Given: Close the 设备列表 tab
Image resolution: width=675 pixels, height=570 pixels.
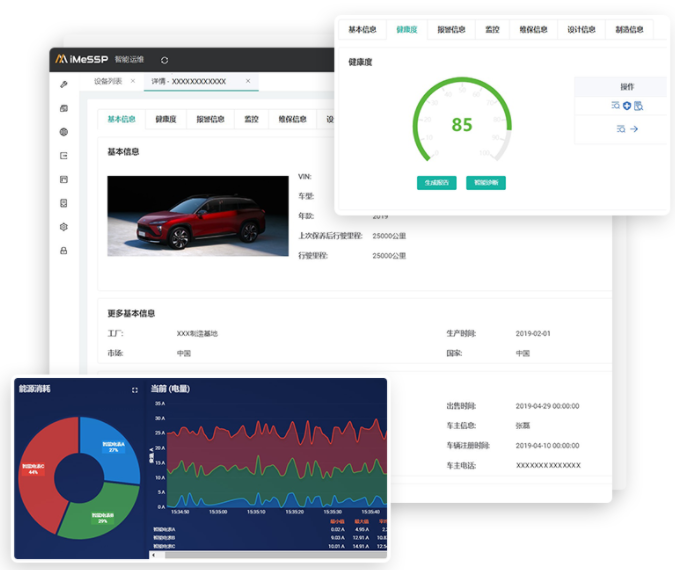Looking at the screenshot, I should 133,81.
